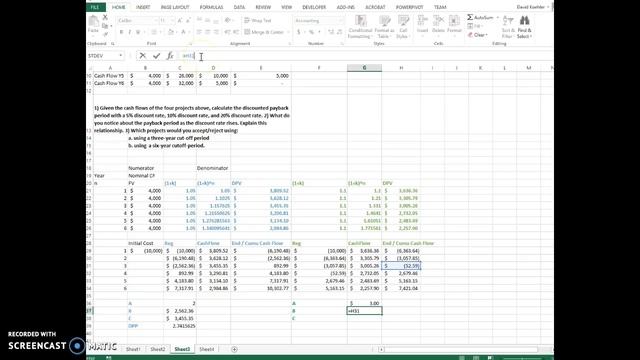Click the Decrease Decimal icon

pyautogui.click(x=339, y=32)
